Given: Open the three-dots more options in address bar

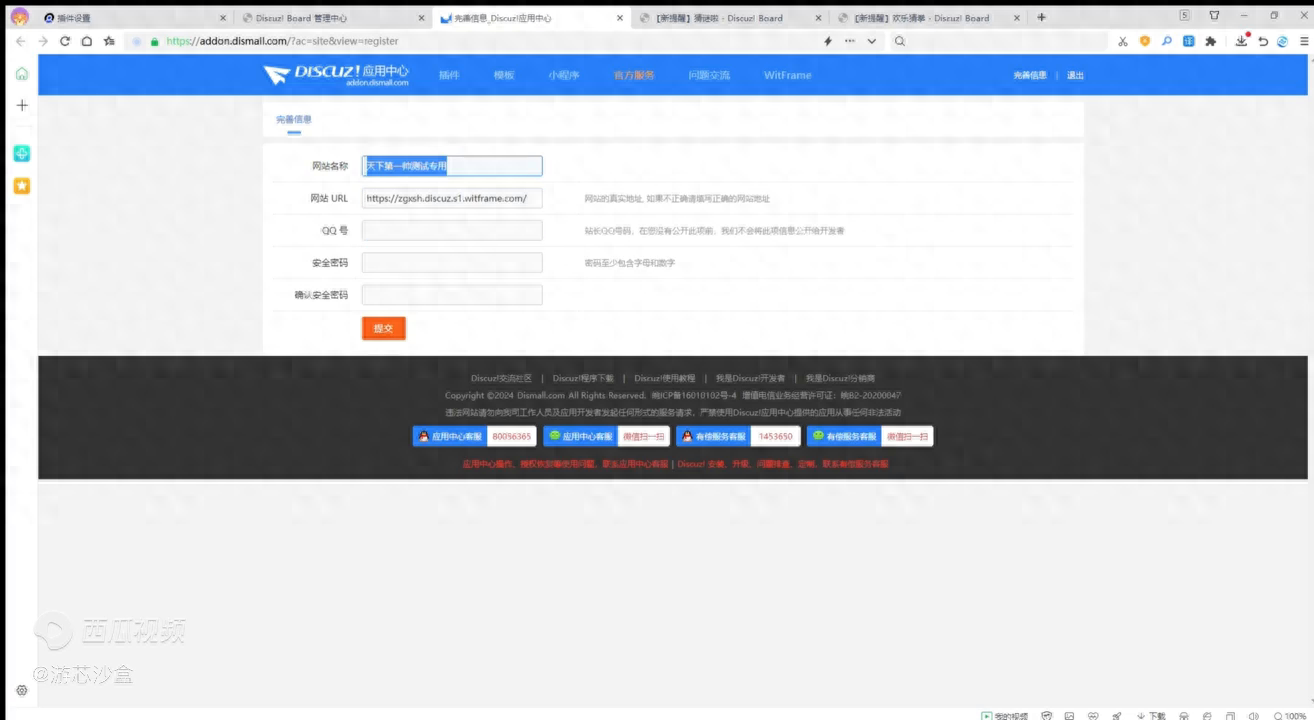Looking at the screenshot, I should 850,41.
